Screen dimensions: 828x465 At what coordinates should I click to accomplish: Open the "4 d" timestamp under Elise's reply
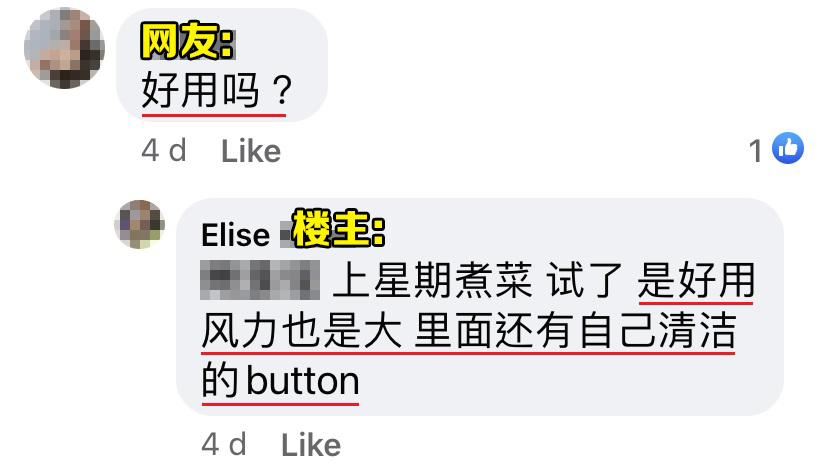tap(224, 444)
